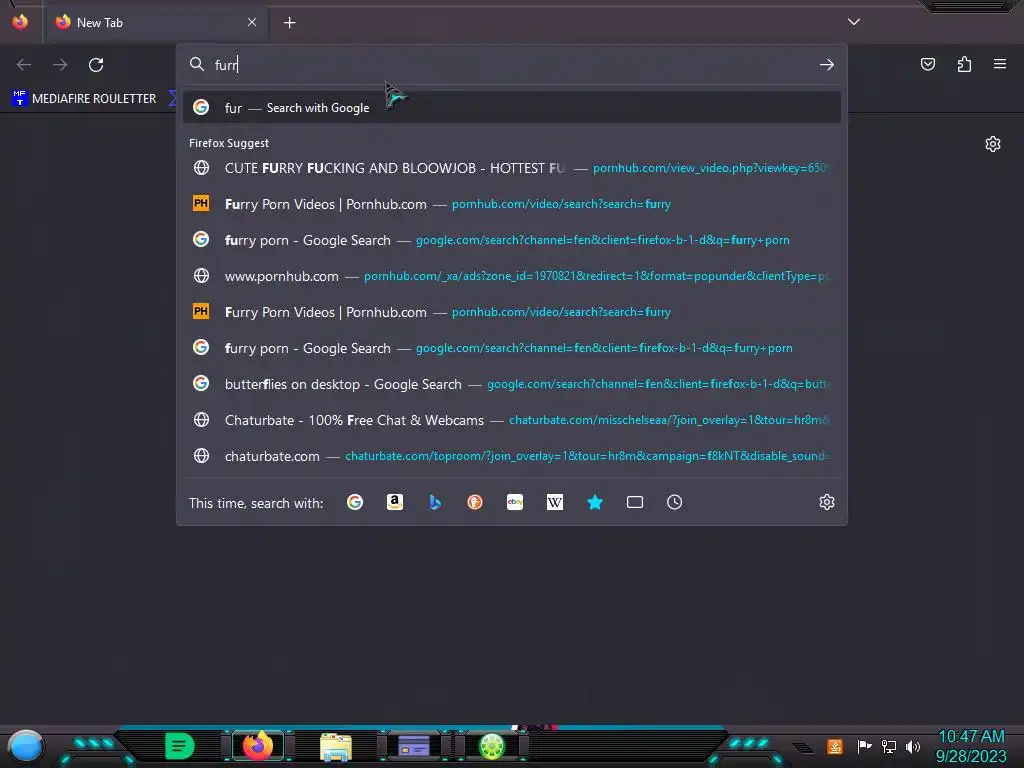1024x768 pixels.
Task: Open "butterflies on desktop - Google Search" suggestion
Action: point(512,384)
